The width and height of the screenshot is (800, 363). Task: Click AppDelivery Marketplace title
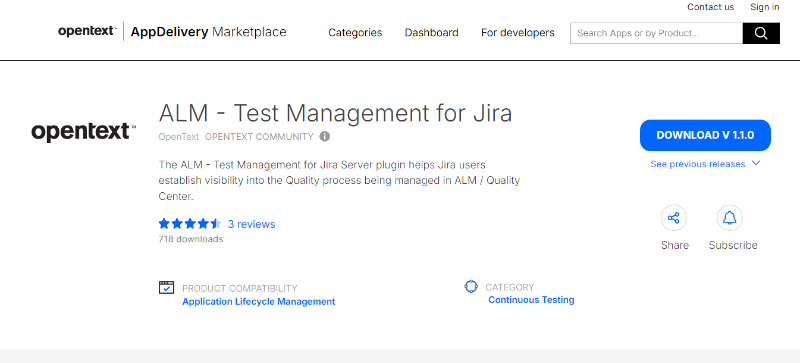(209, 32)
